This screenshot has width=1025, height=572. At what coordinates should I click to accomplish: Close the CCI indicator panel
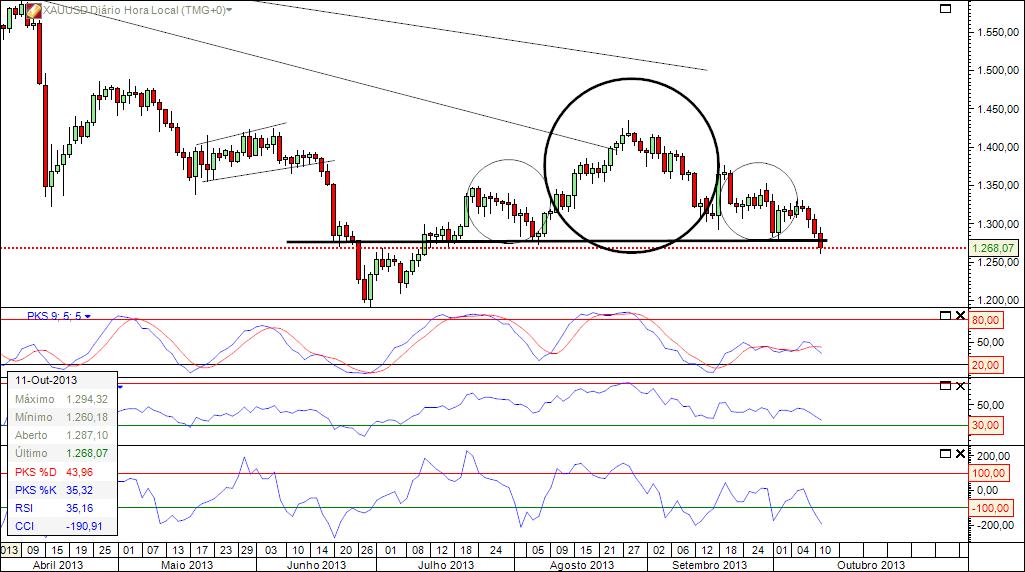960,454
